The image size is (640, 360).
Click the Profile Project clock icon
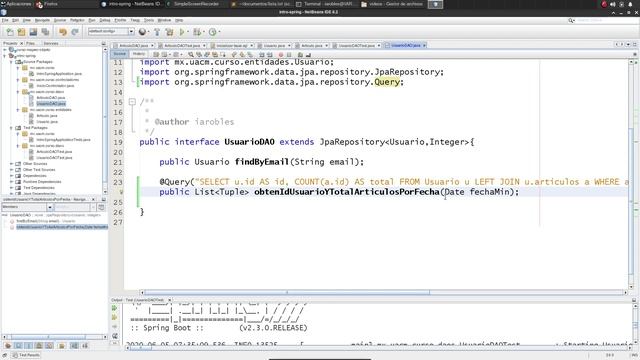click(x=212, y=32)
